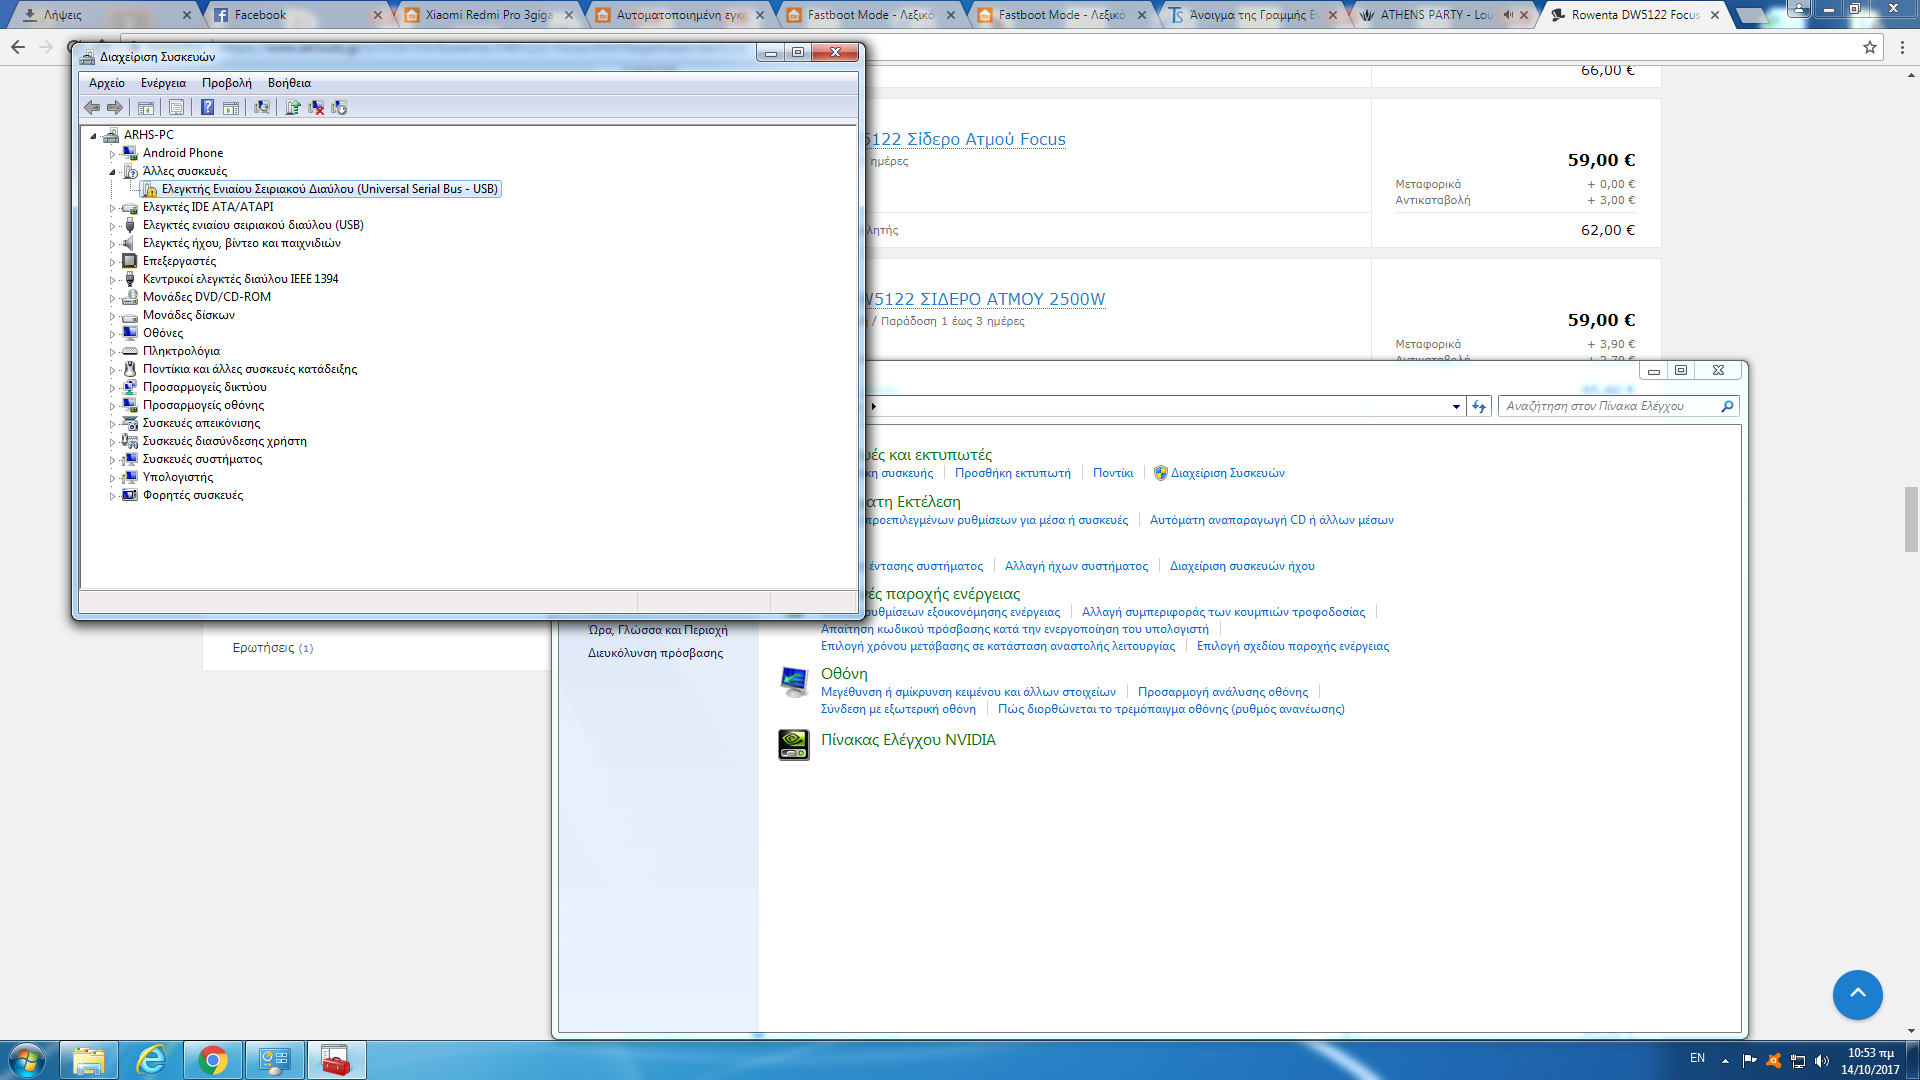Open the Ενέργεια menu
The height and width of the screenshot is (1080, 1920).
163,83
